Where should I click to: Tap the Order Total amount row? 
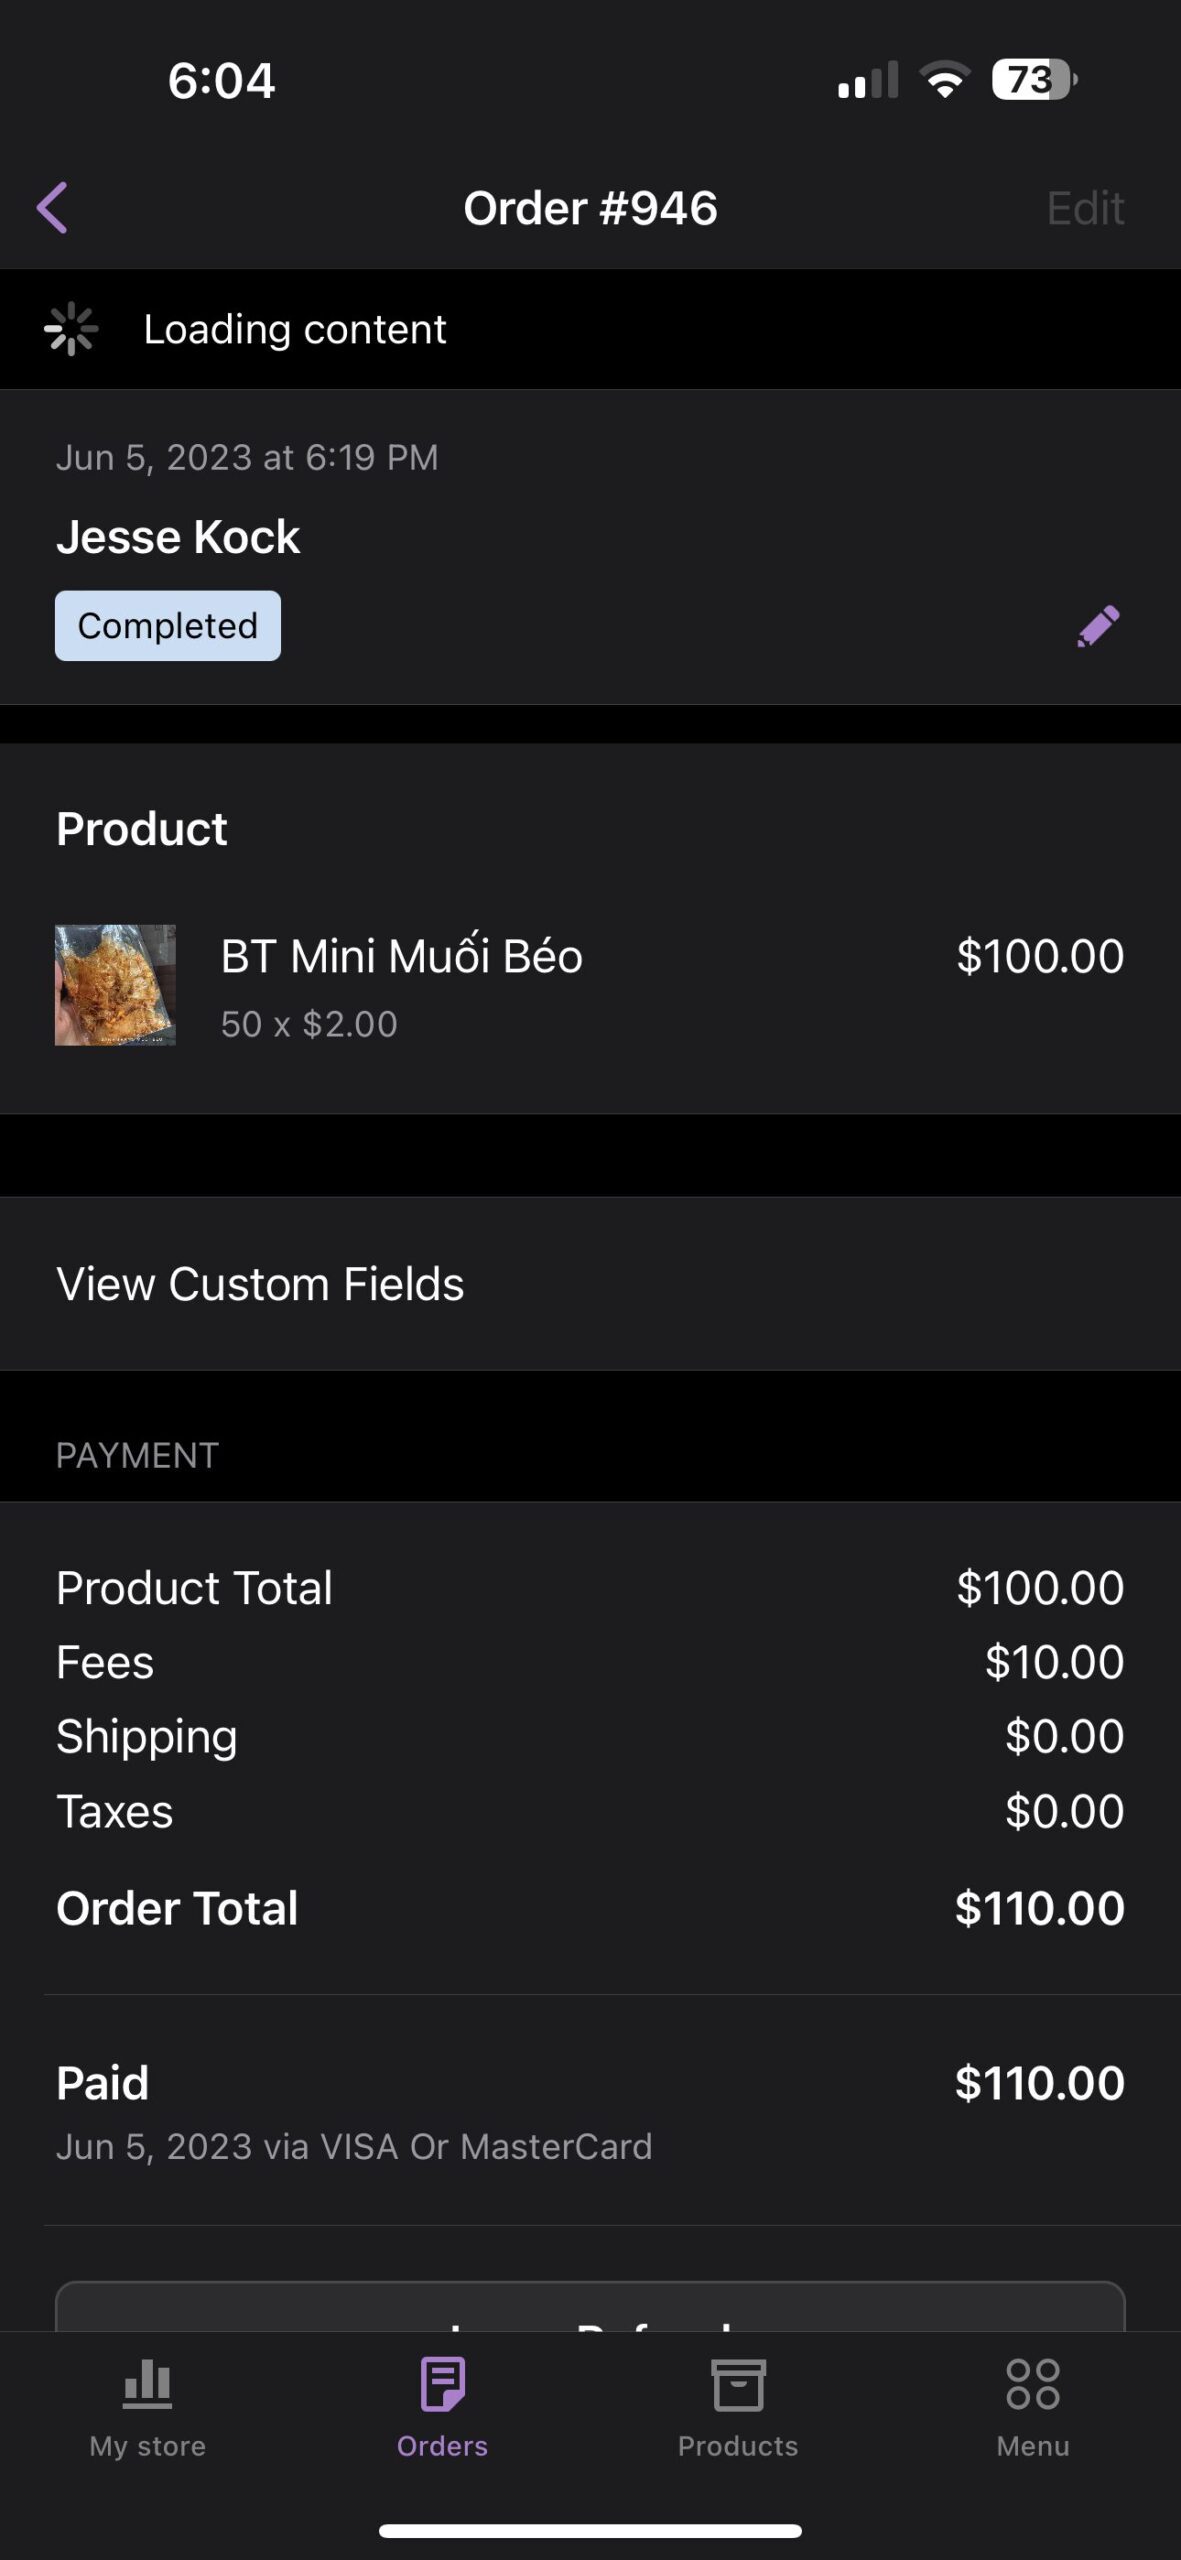pyautogui.click(x=590, y=1908)
